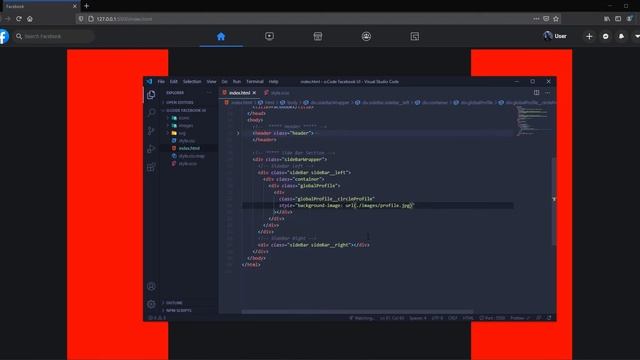Open Source Control view in VS Code
The image size is (640, 360).
pos(151,131)
